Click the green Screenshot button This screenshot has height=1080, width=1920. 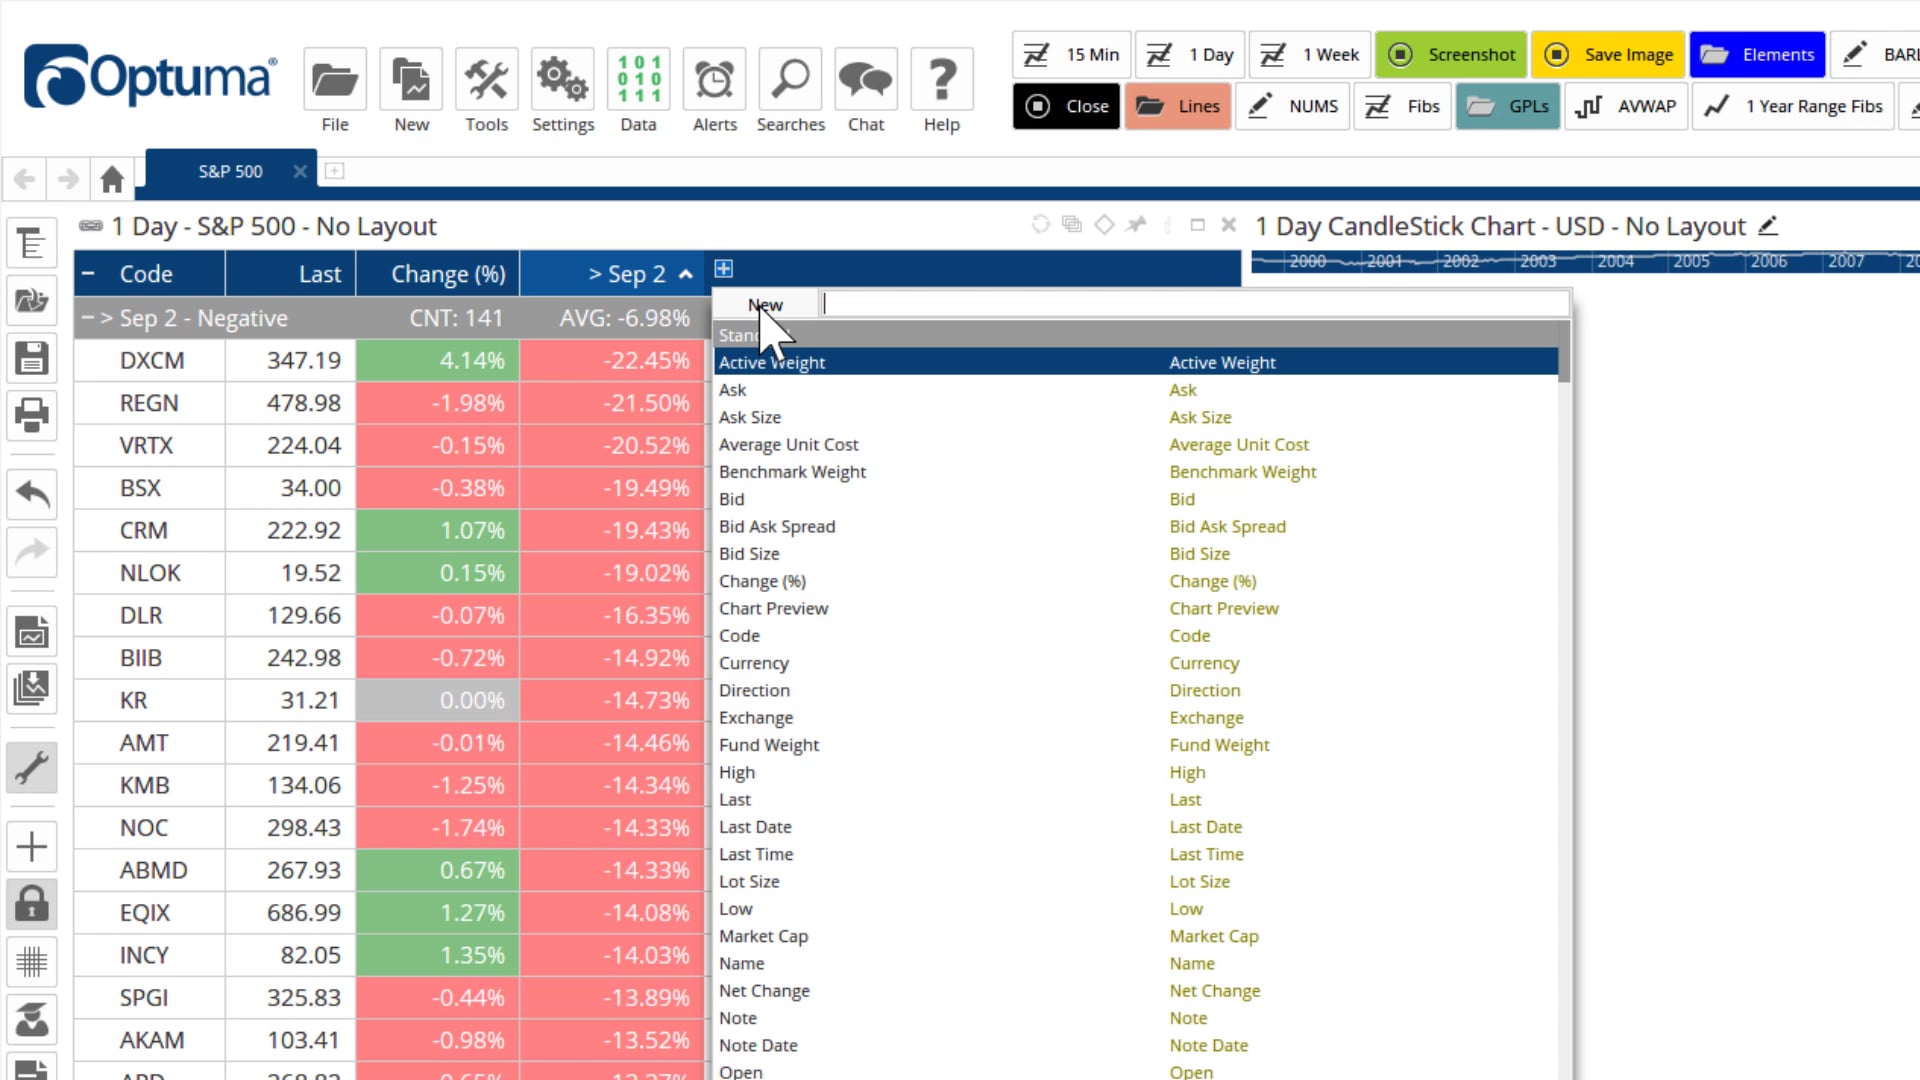point(1451,54)
